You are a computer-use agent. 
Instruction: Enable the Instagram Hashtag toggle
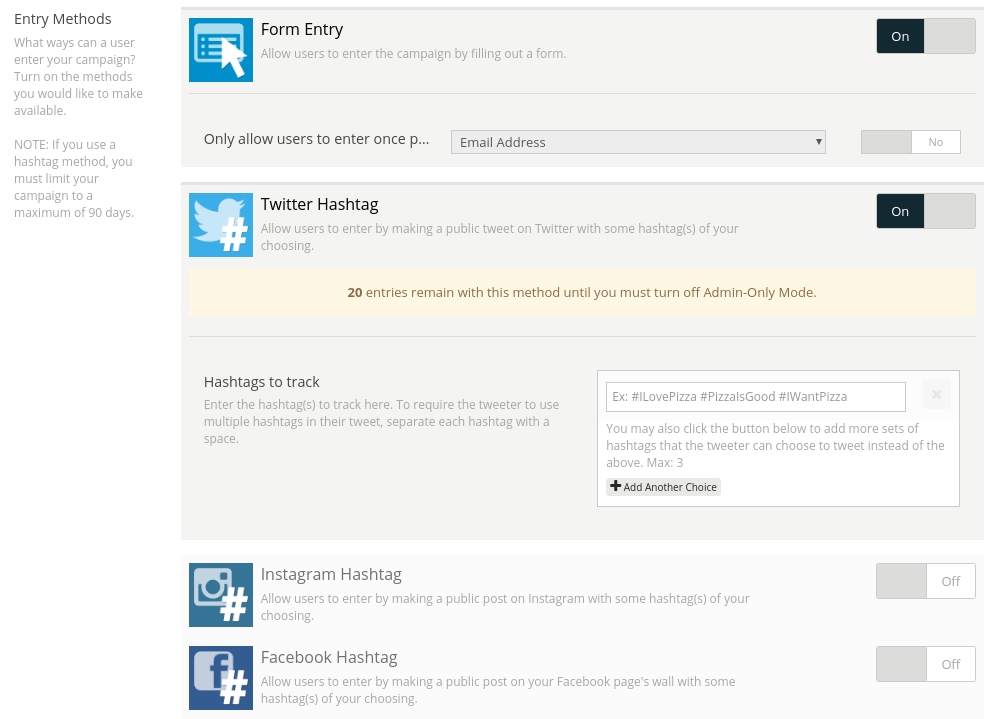click(x=925, y=581)
